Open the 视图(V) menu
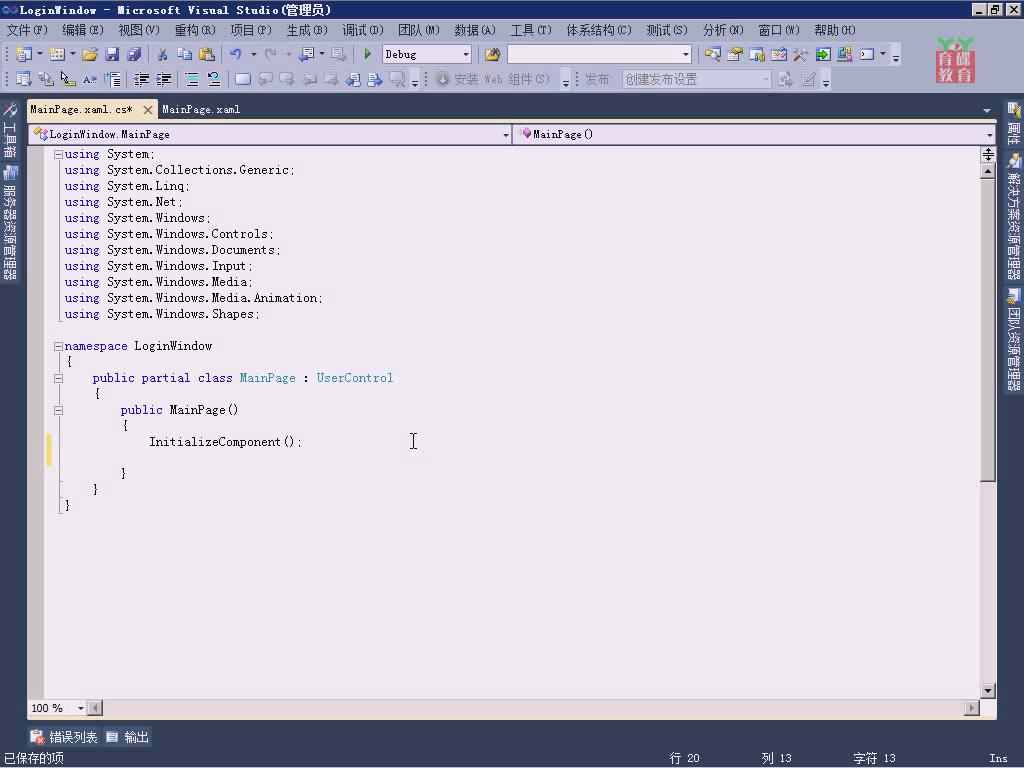The width and height of the screenshot is (1024, 768). click(x=138, y=30)
